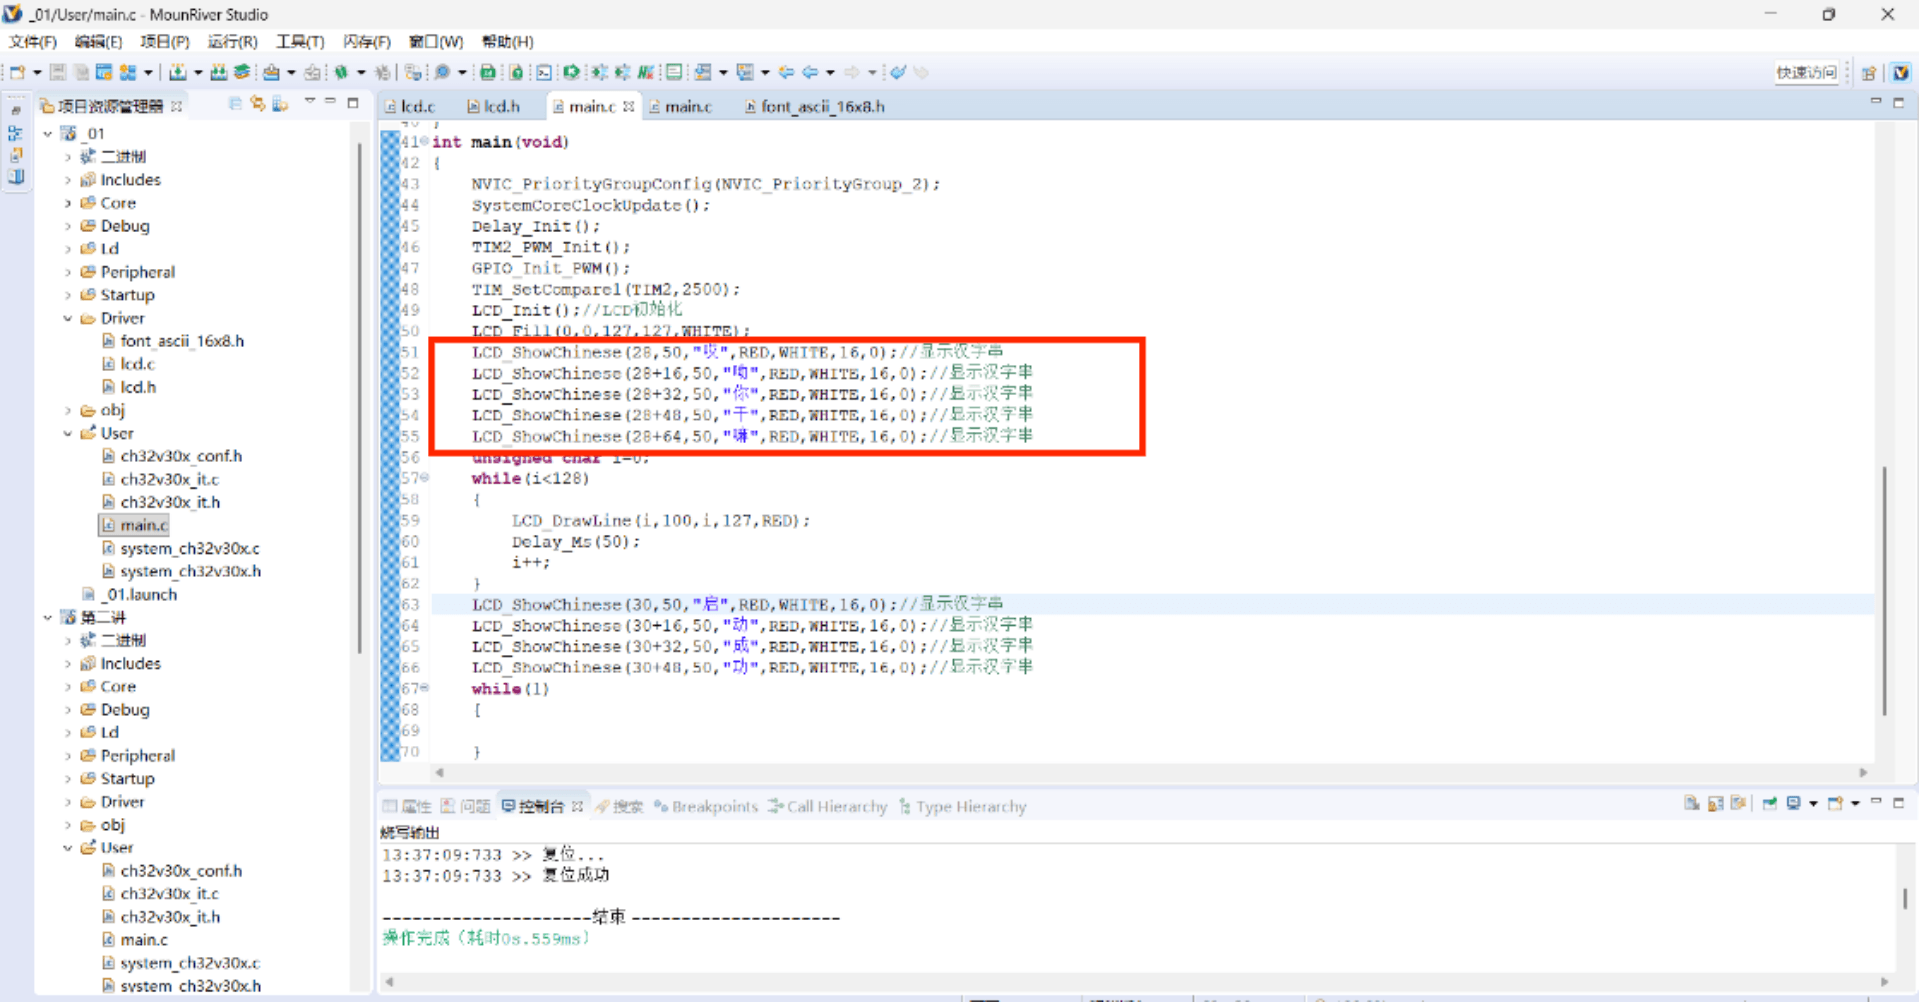Image resolution: width=1919 pixels, height=1002 pixels.
Task: Click the collapse-all icon in project explorer
Action: point(235,104)
